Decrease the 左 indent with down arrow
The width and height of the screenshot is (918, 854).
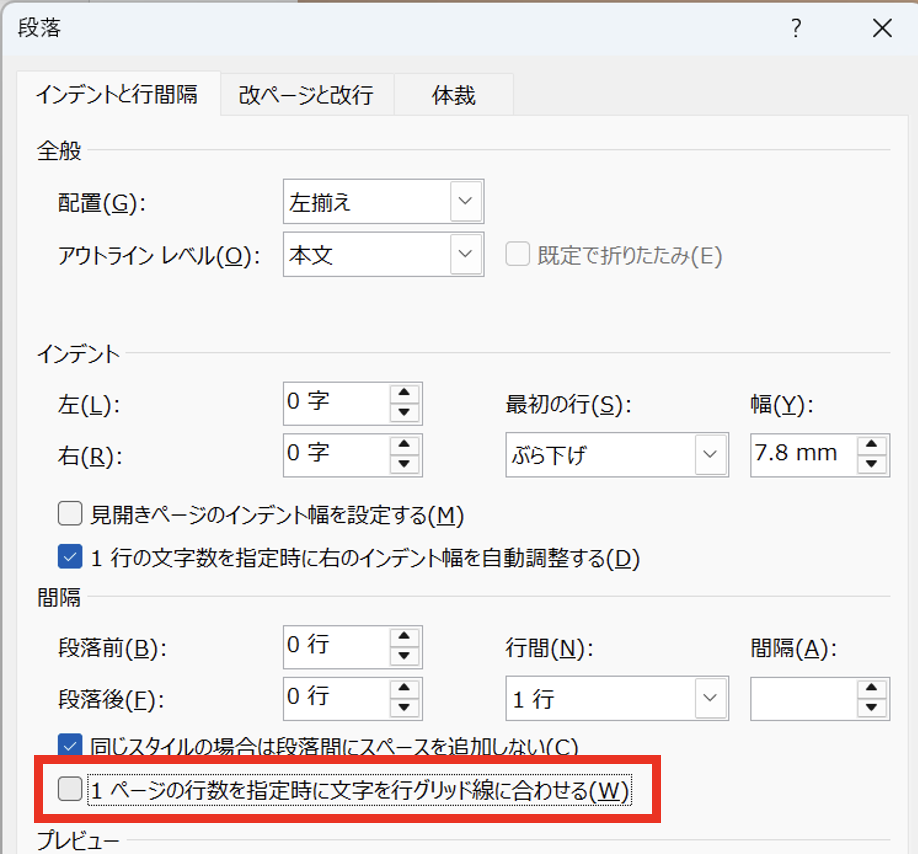[x=404, y=413]
